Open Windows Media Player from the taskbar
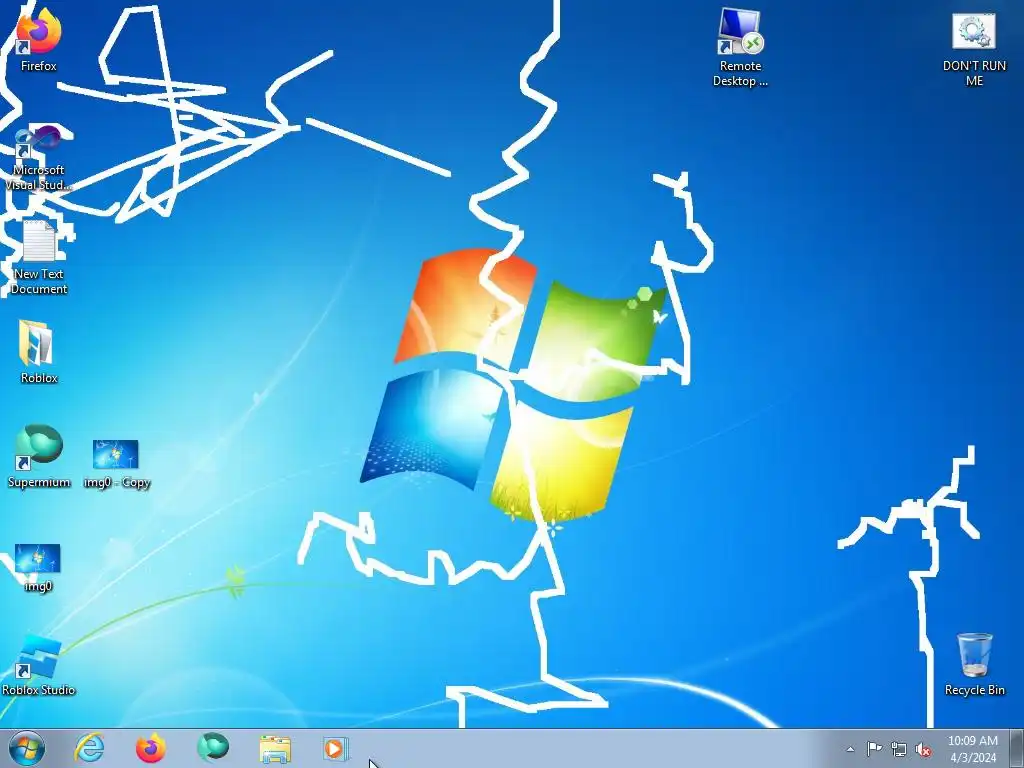The height and width of the screenshot is (768, 1024). tap(336, 748)
